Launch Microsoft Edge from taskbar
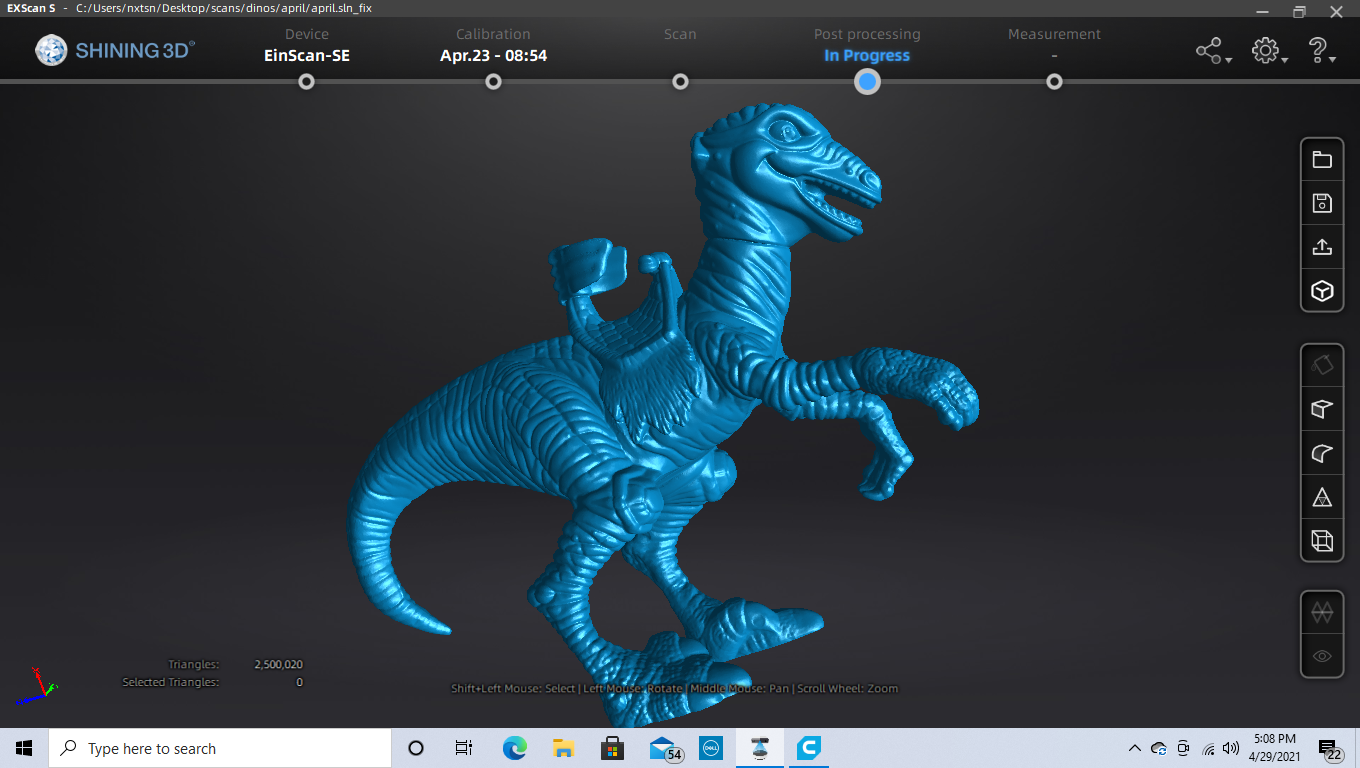 coord(514,748)
